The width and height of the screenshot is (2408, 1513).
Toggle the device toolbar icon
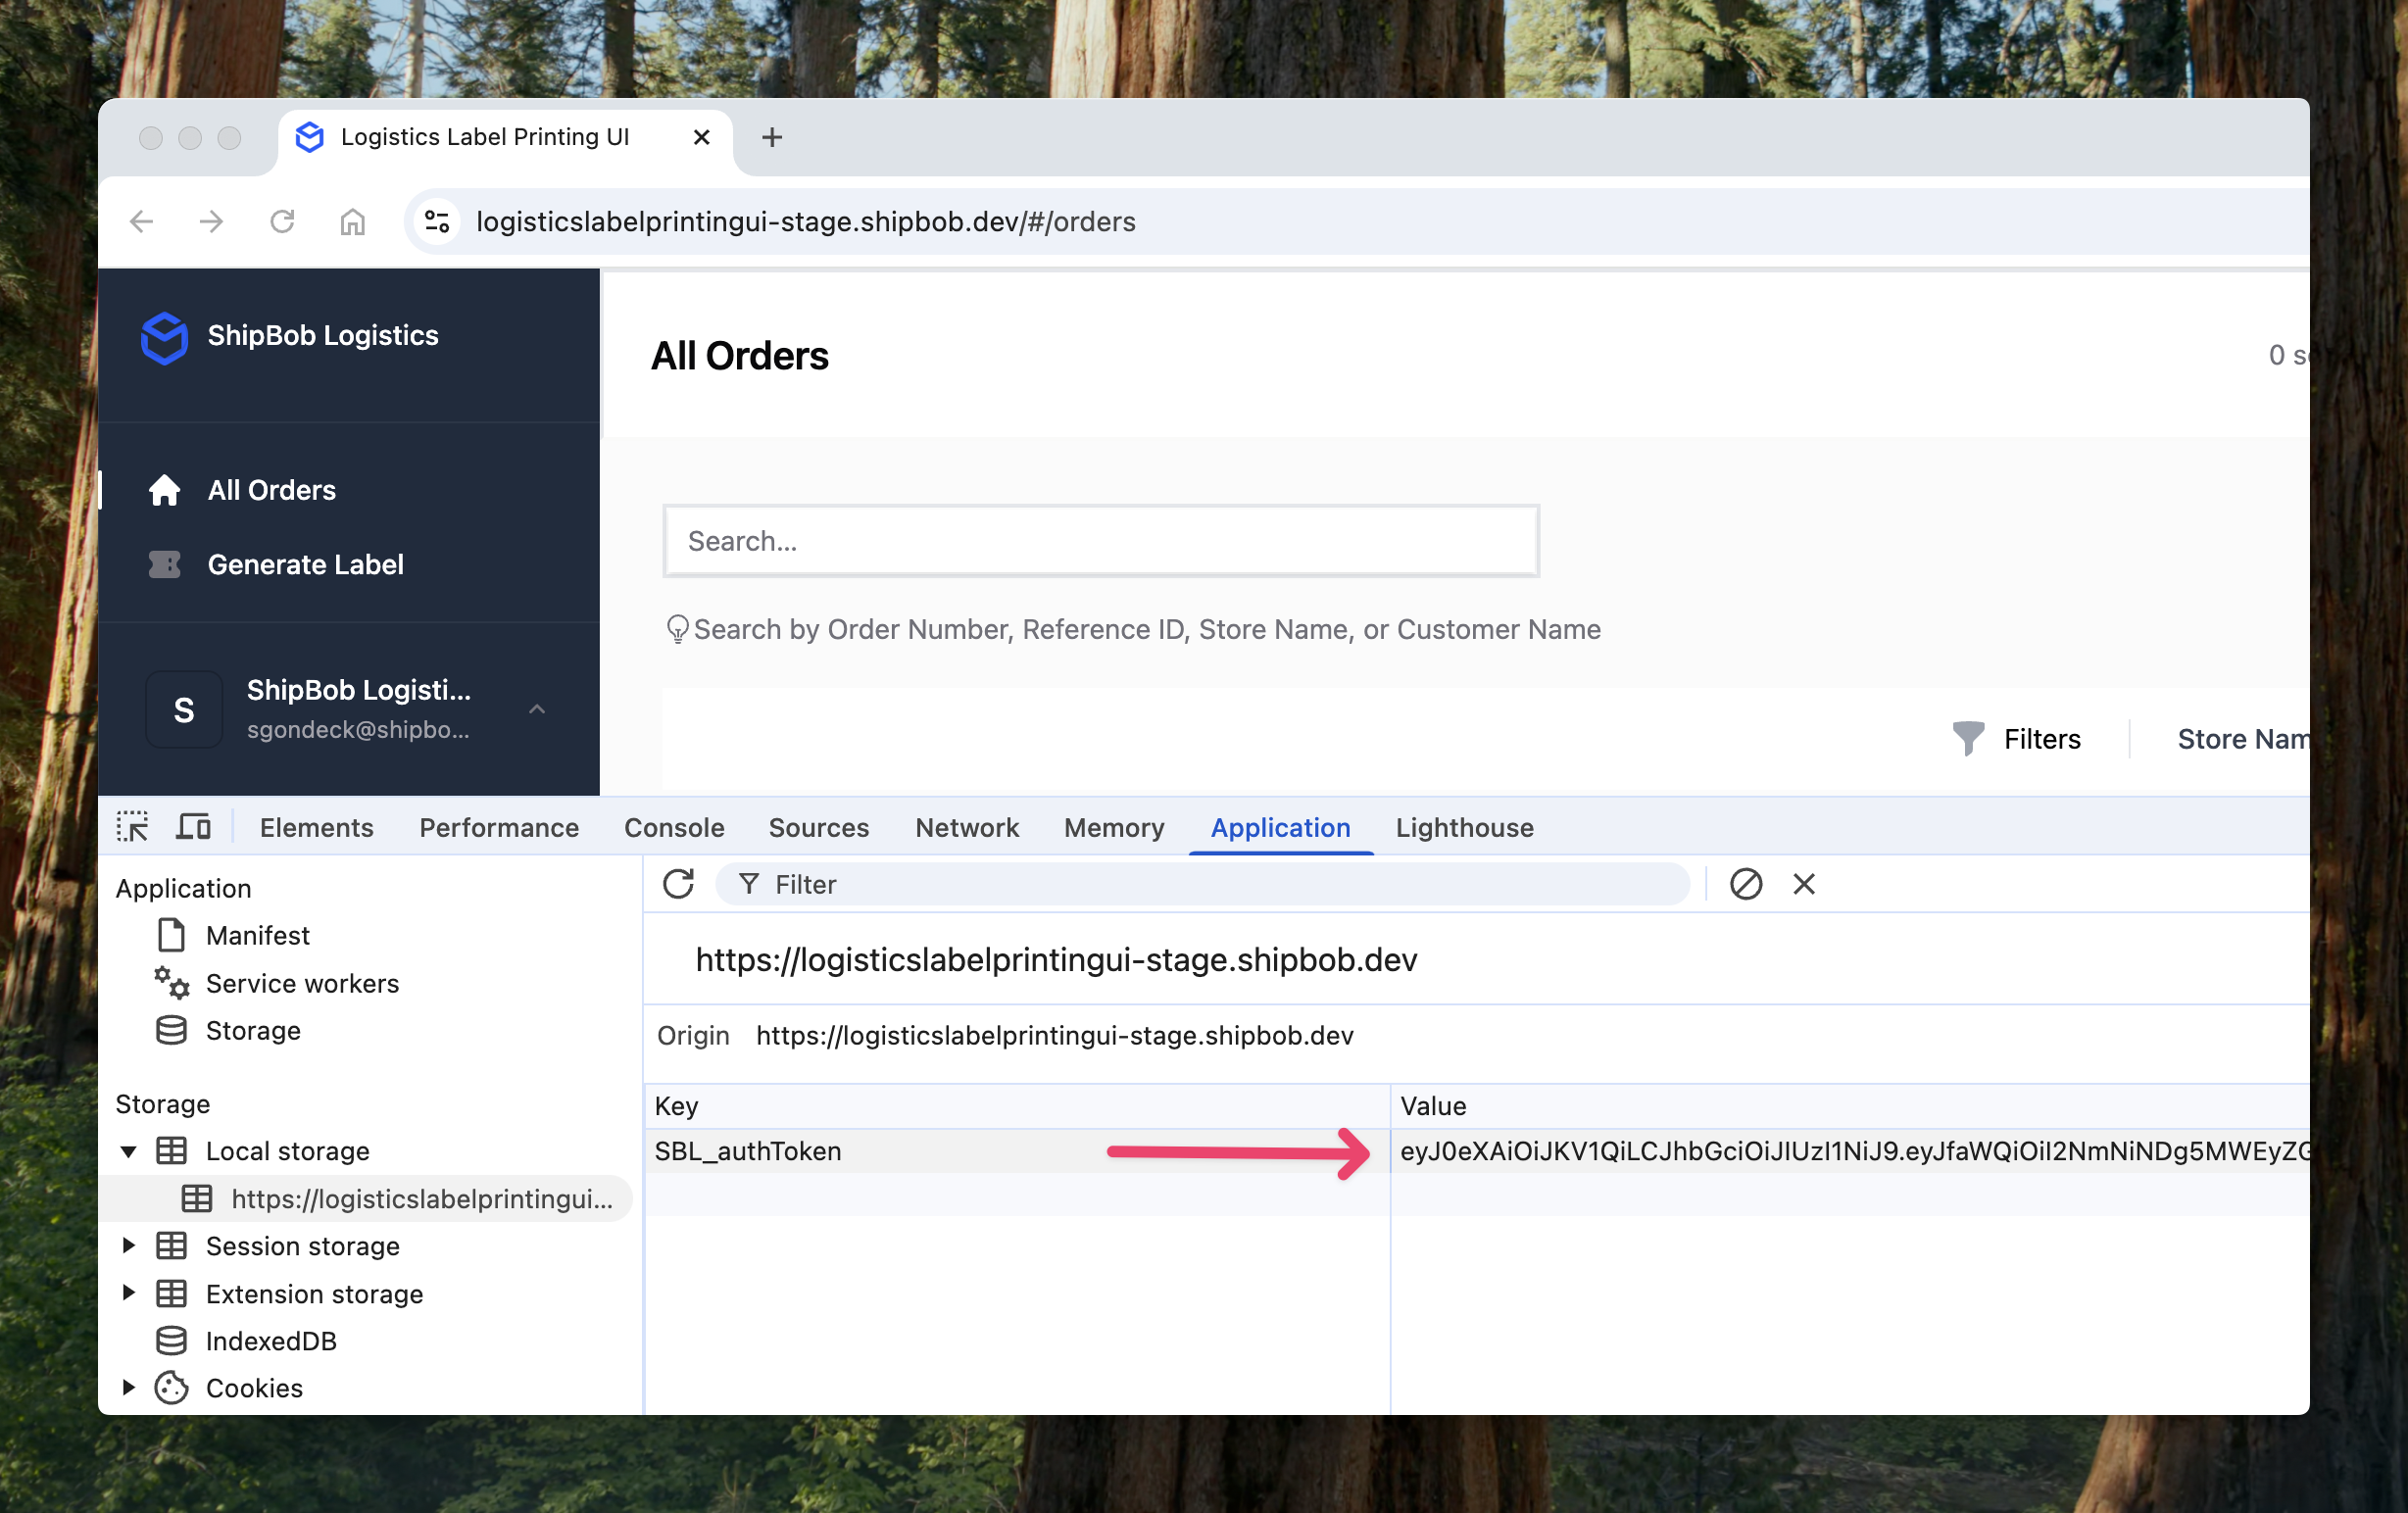[193, 827]
